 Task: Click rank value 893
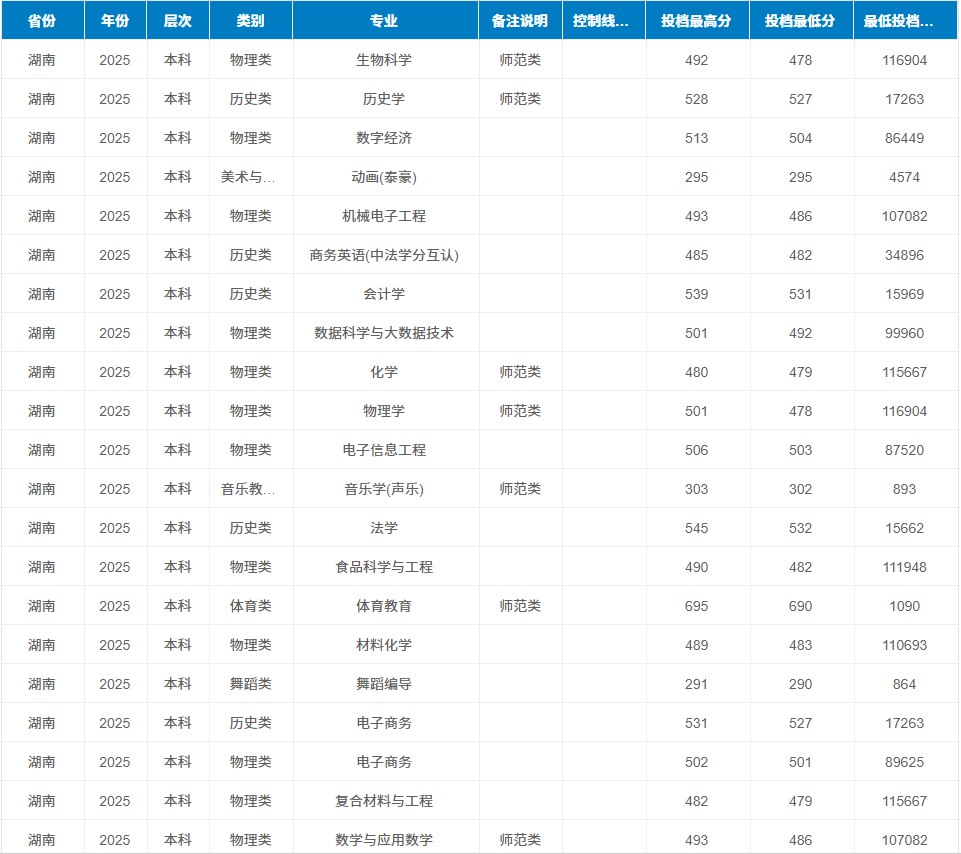(905, 489)
